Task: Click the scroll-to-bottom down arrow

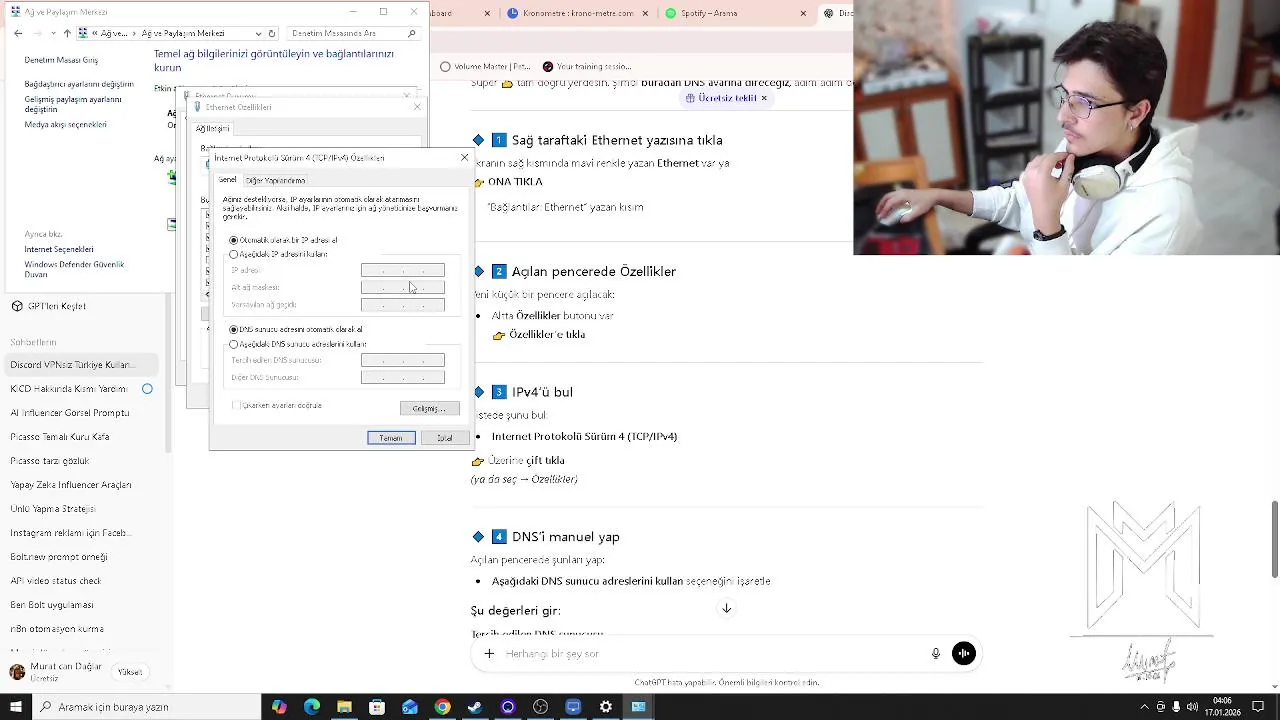Action: tap(727, 608)
